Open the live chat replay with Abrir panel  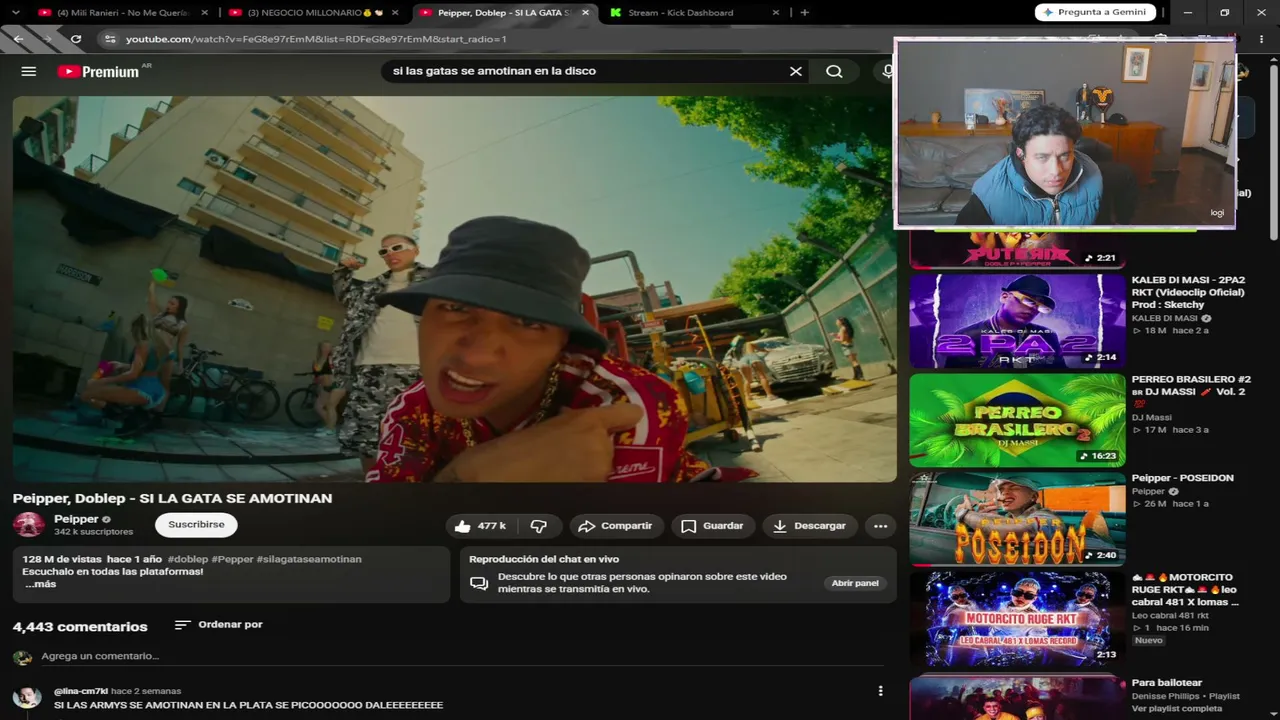coord(855,583)
